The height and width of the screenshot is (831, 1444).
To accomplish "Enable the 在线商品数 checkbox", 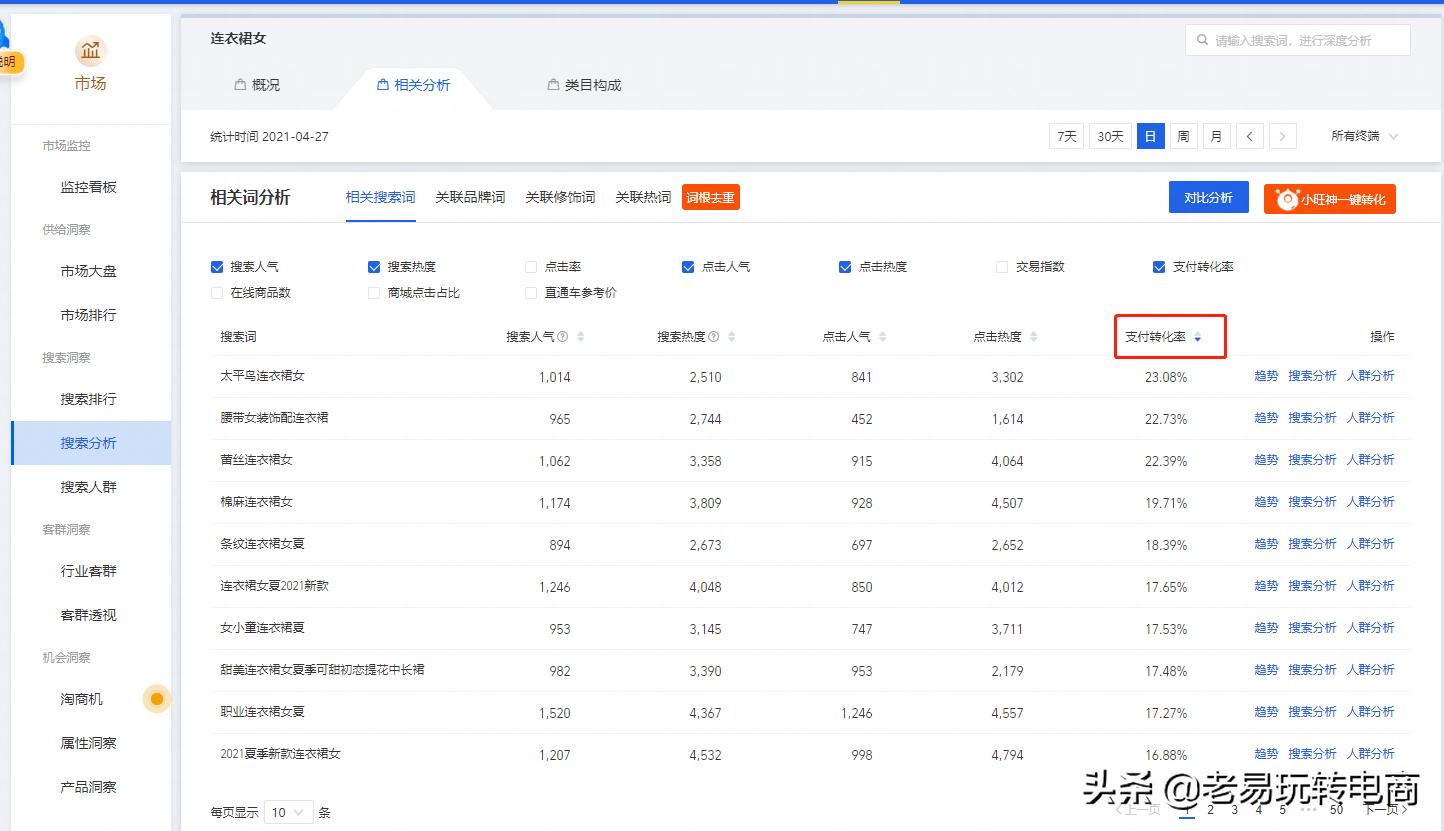I will point(216,291).
